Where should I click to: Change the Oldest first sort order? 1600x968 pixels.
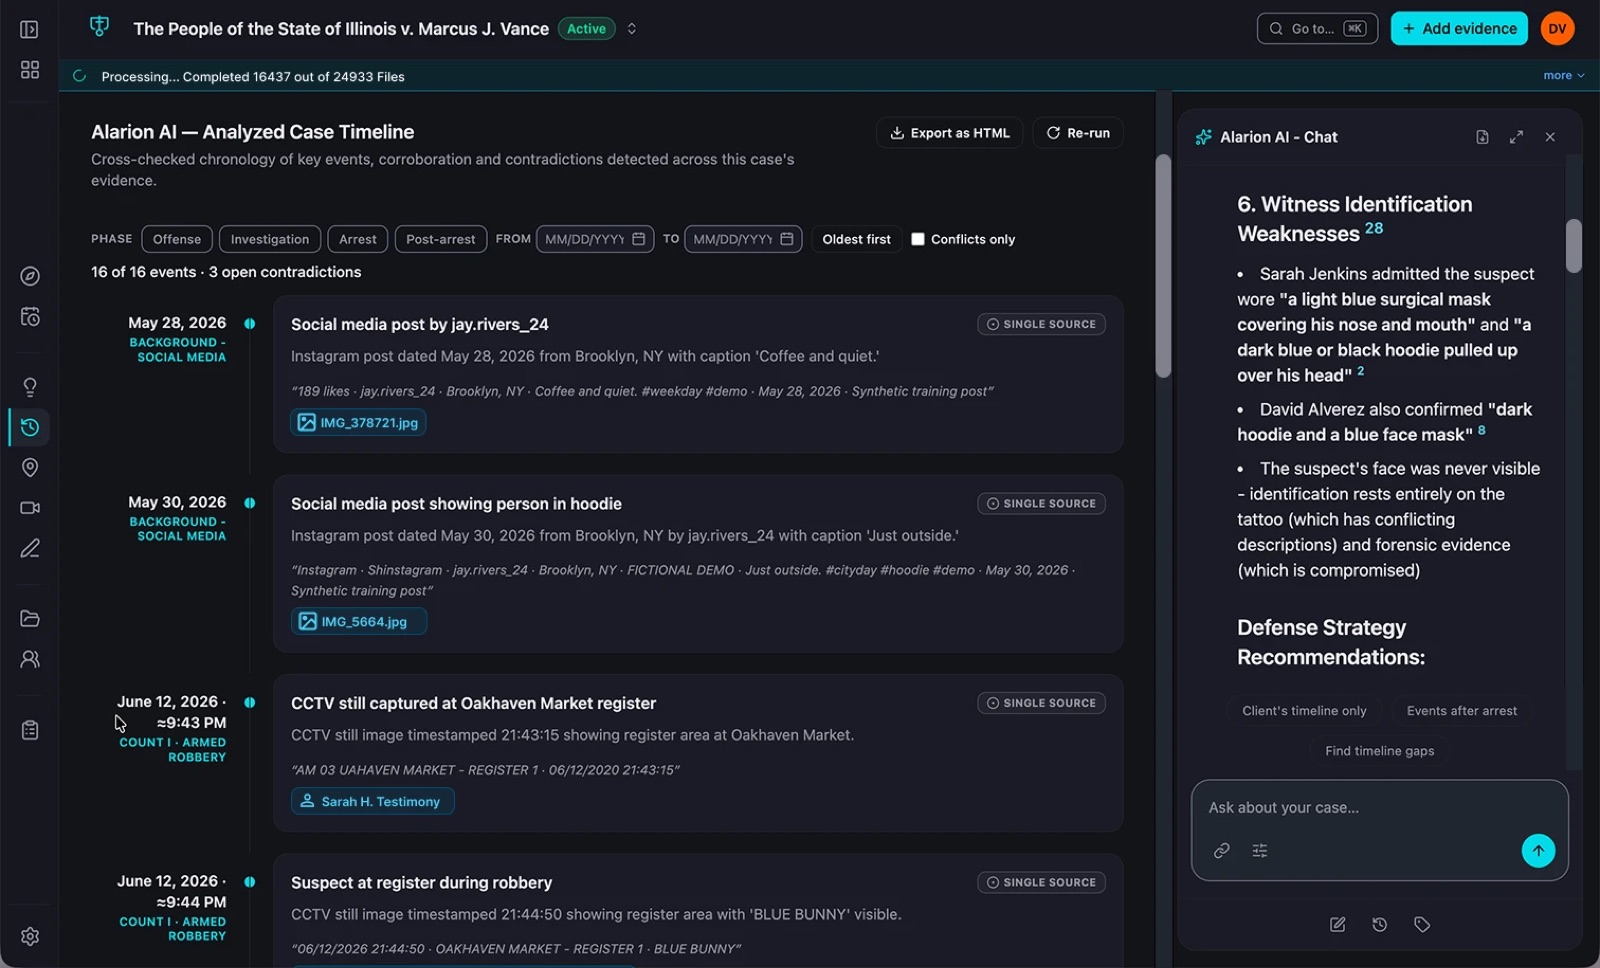pos(856,239)
